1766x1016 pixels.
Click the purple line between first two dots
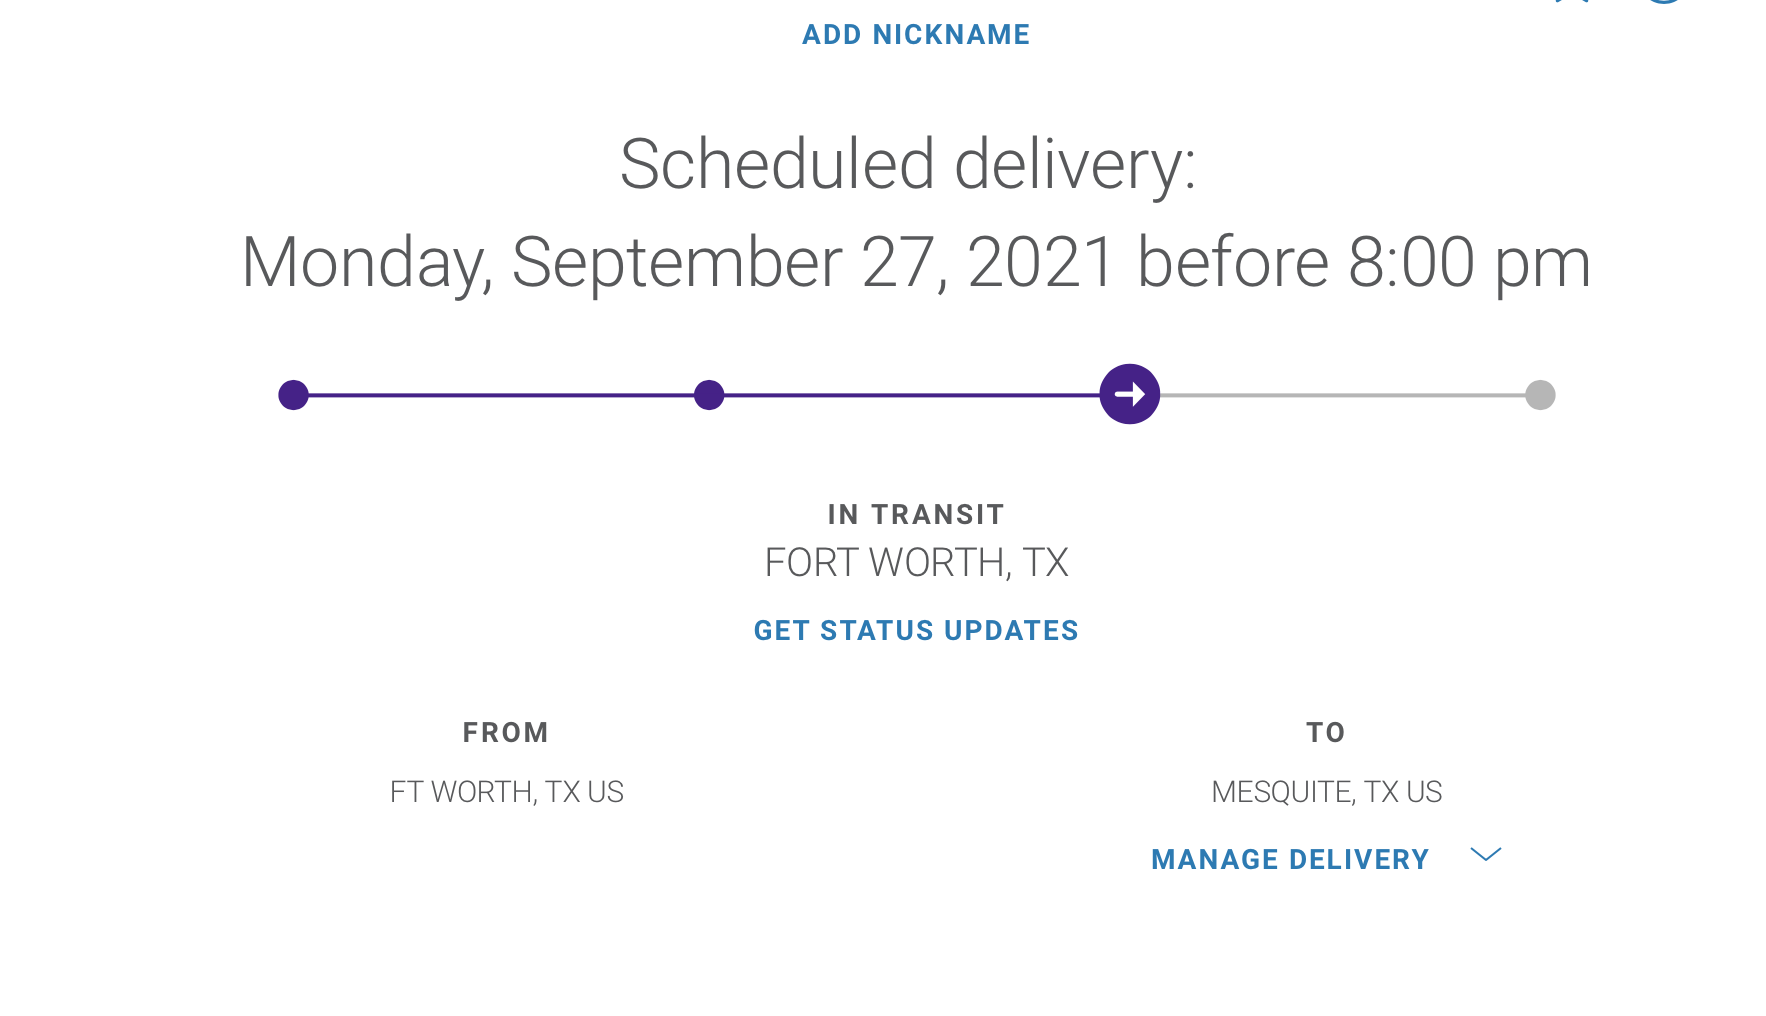click(501, 395)
